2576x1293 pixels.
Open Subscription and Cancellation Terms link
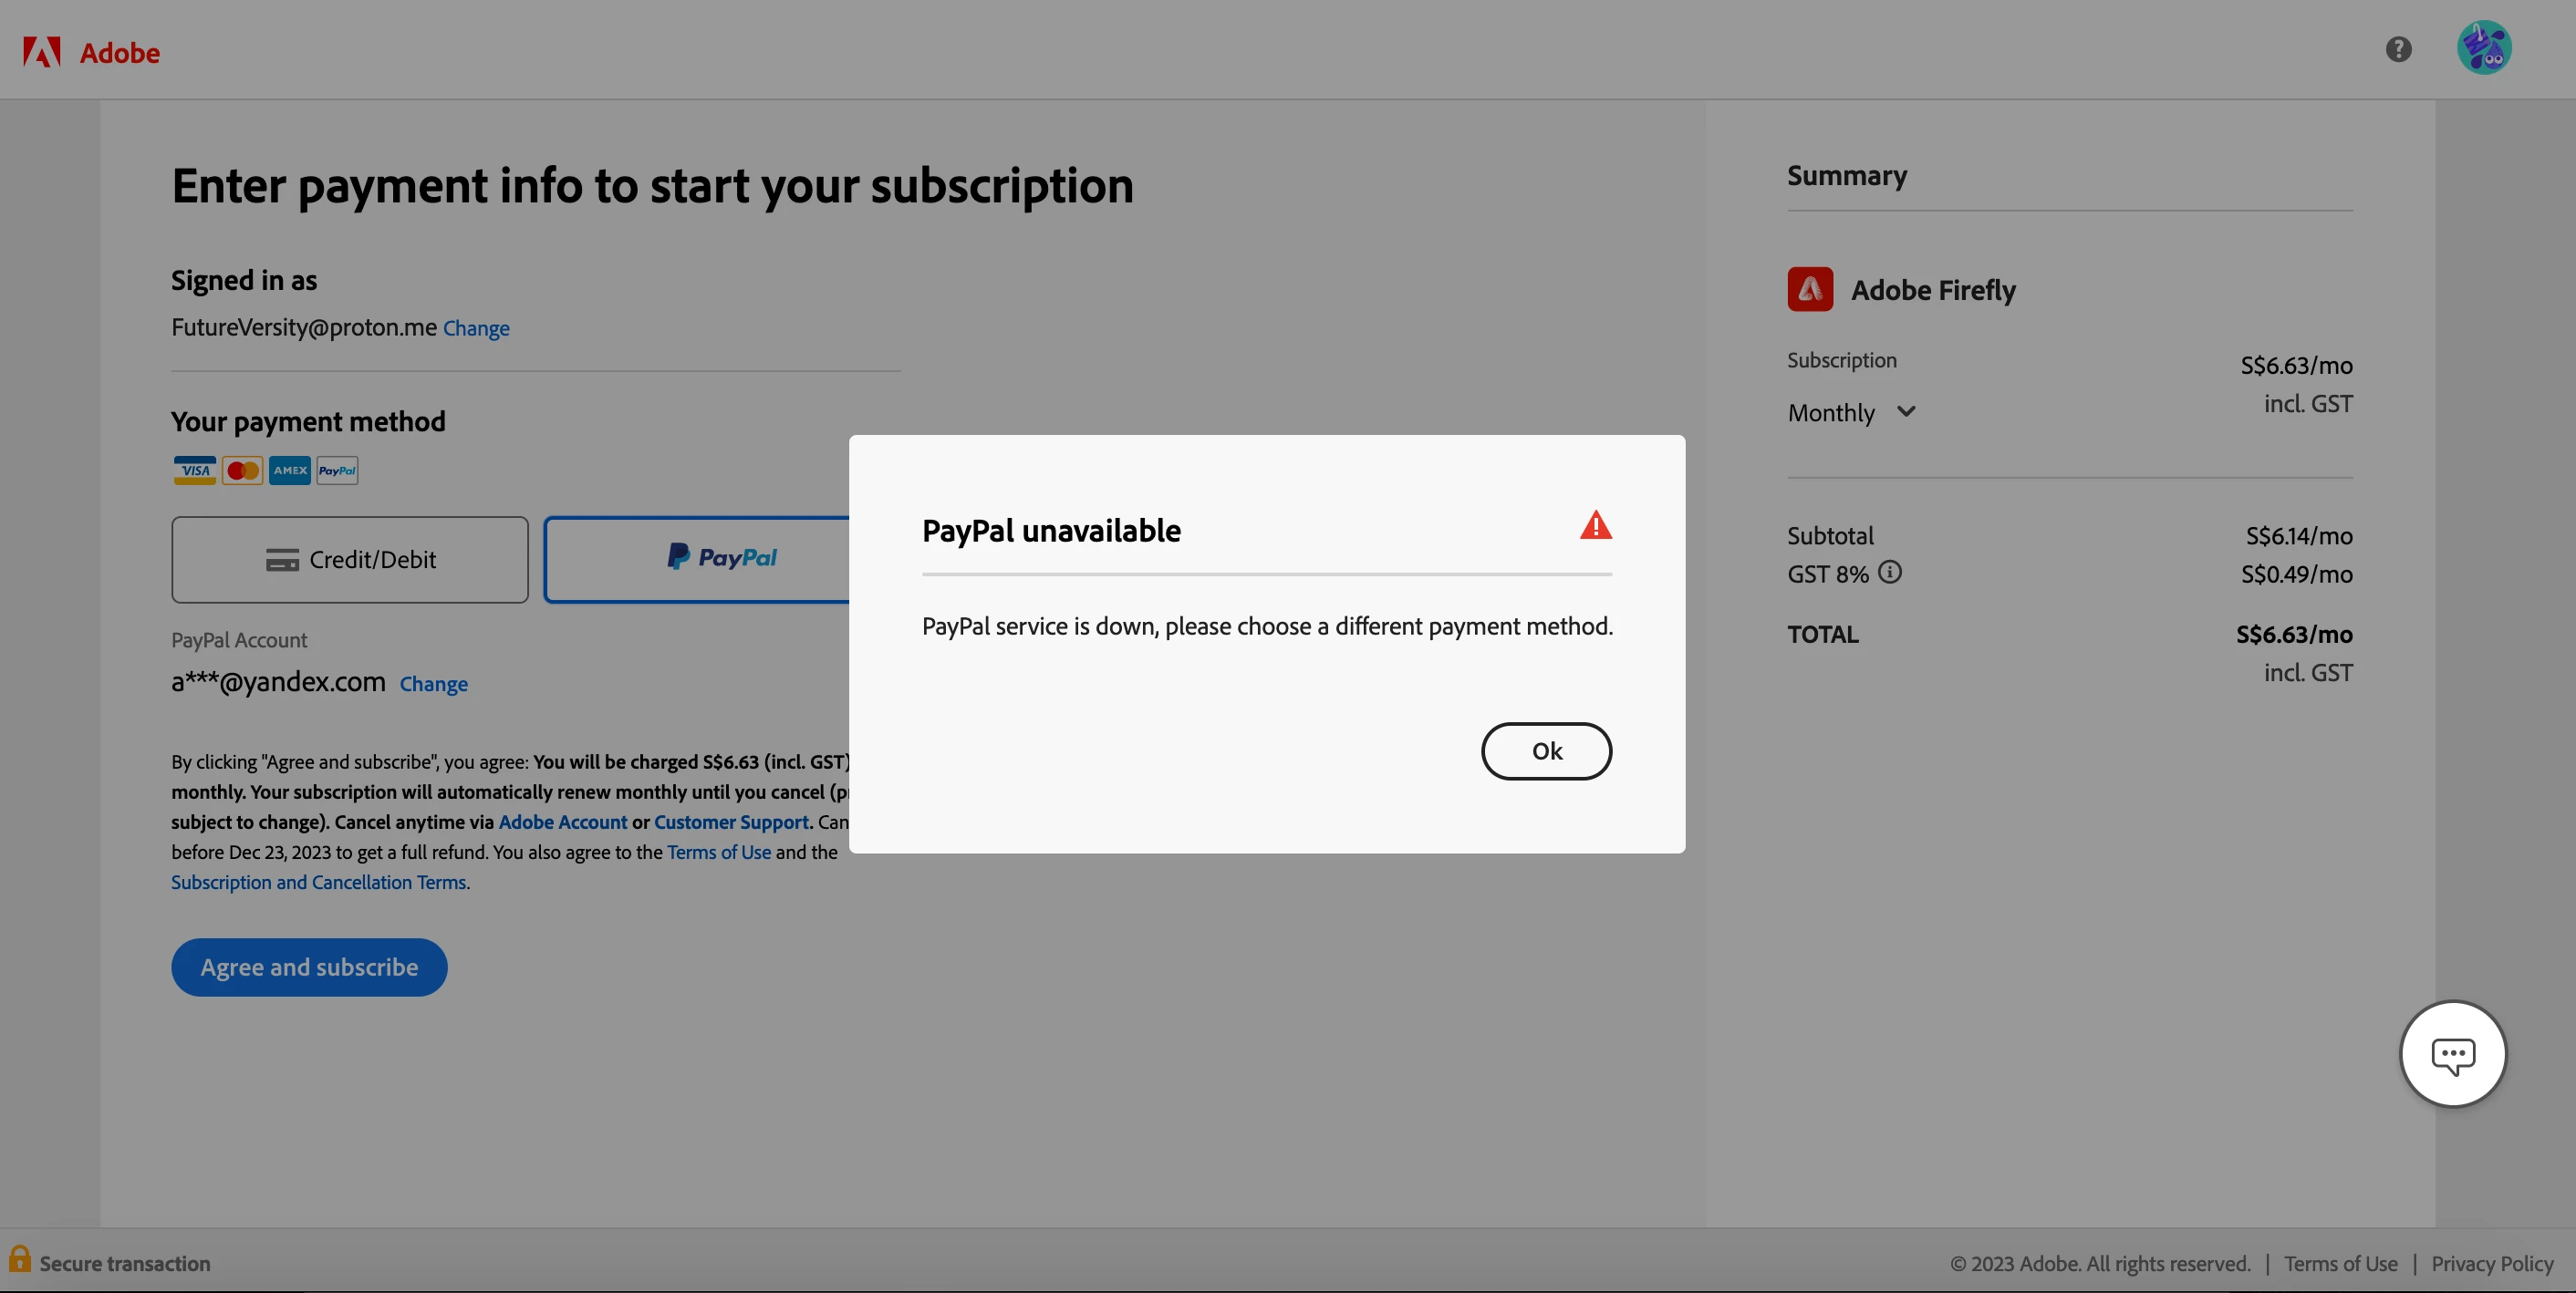point(318,882)
